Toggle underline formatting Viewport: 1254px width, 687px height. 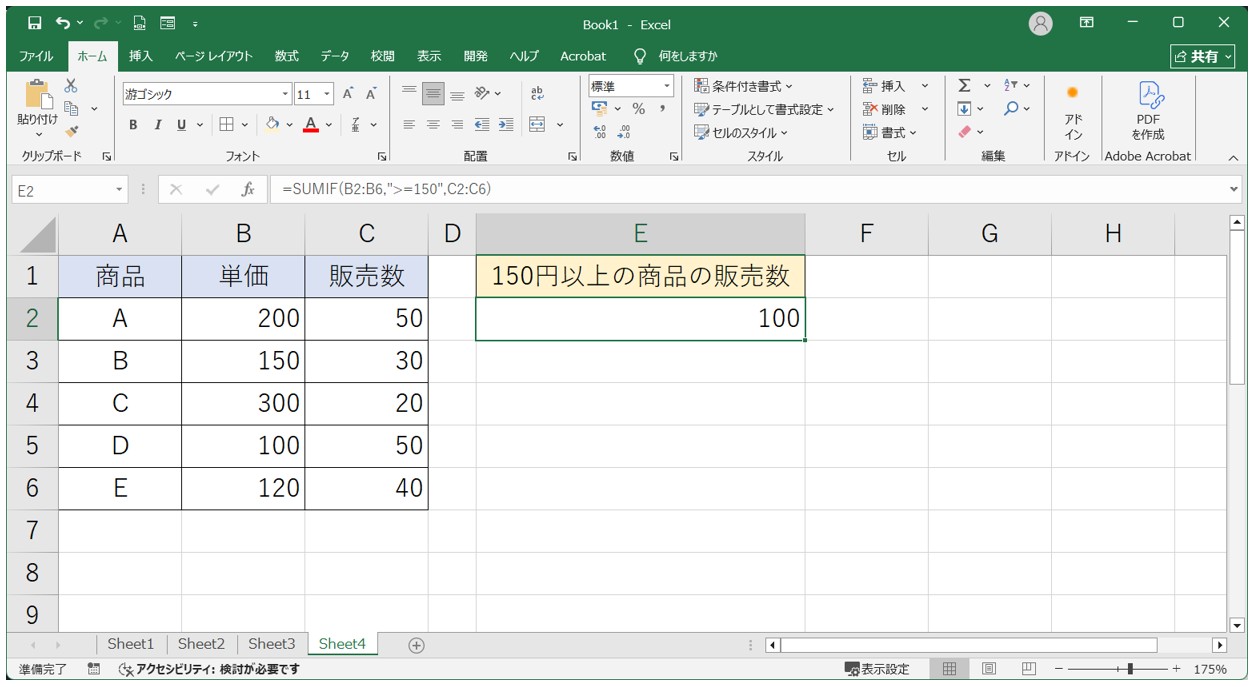[x=181, y=125]
